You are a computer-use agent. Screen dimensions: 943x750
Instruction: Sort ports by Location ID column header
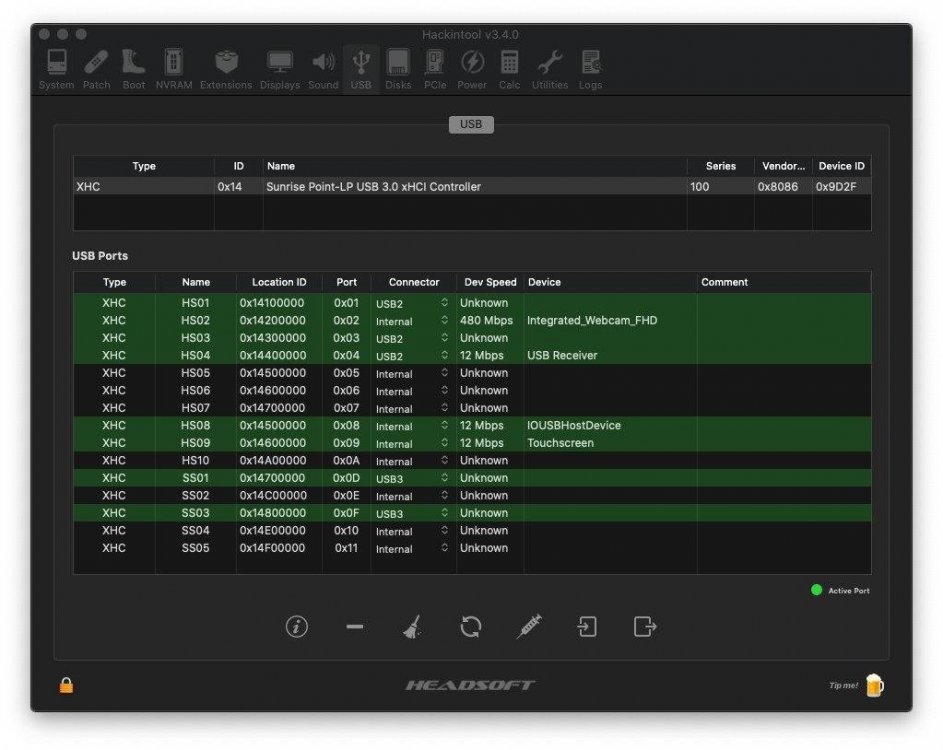(279, 282)
